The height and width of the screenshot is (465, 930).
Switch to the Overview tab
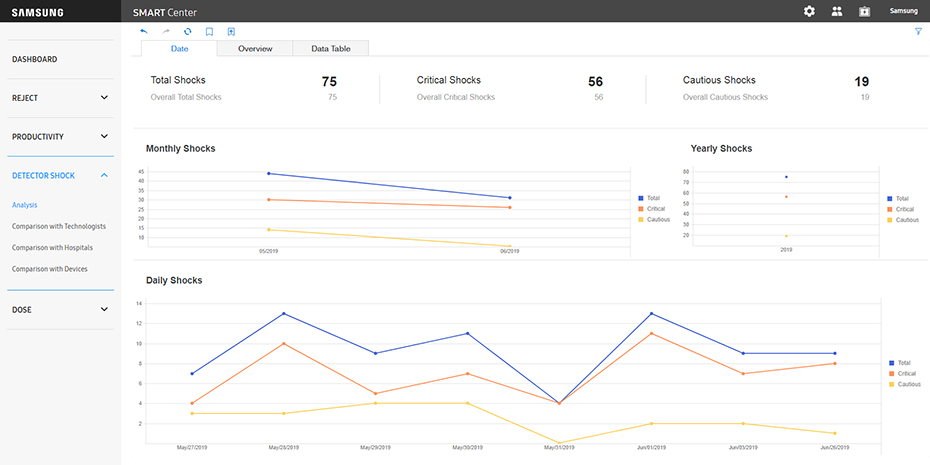255,48
